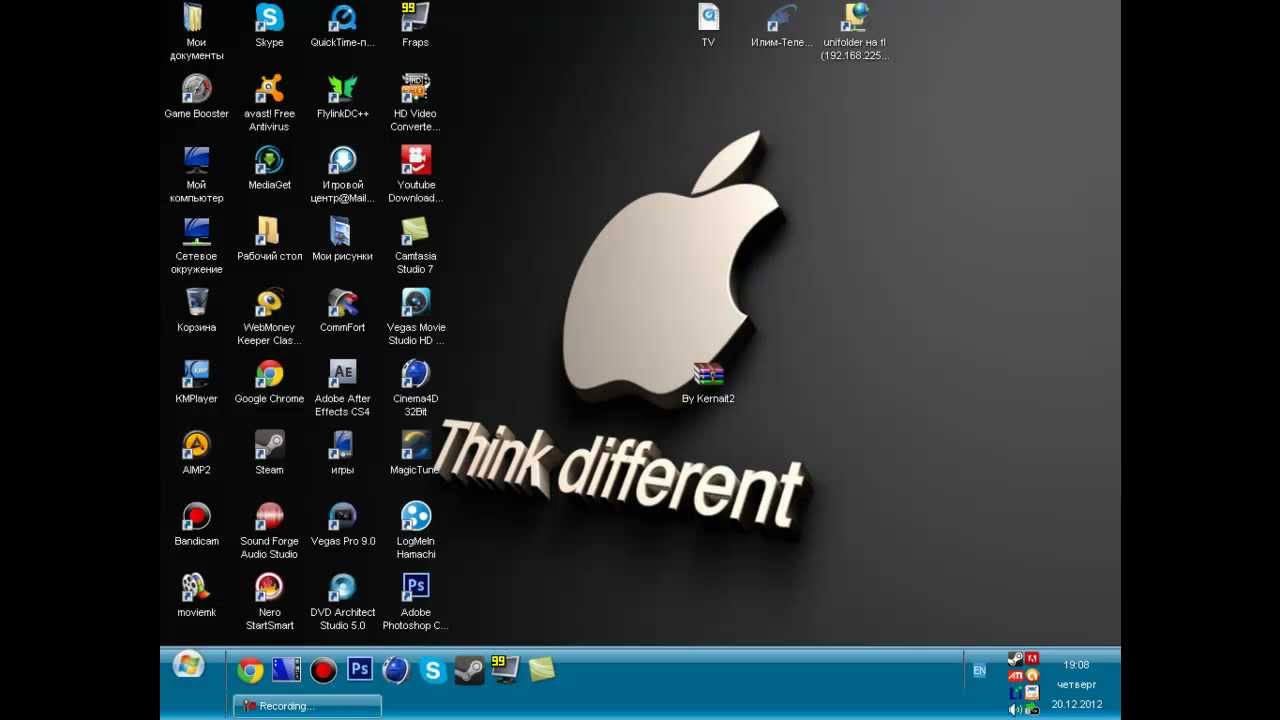Open the Мои документы desktop folder
The image size is (1280, 720).
196,32
